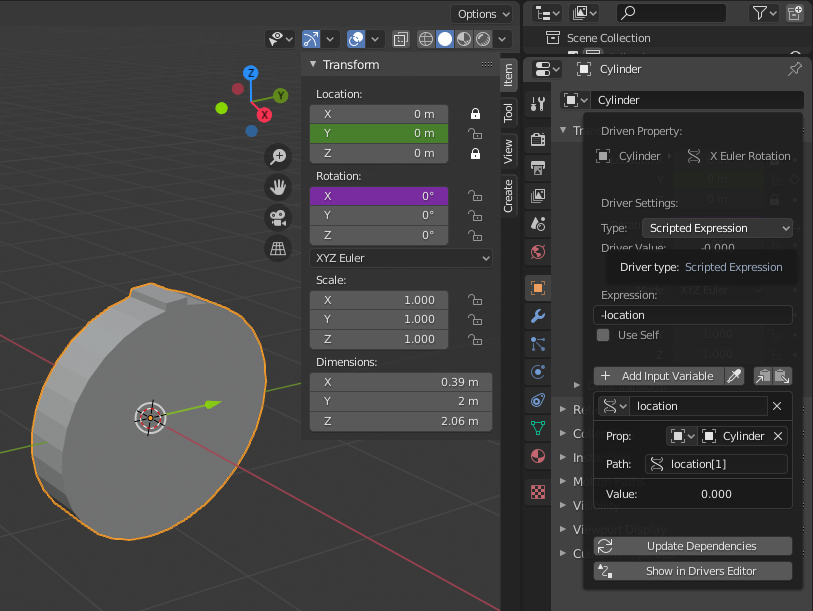Unlock the Location X lock
The image size is (813, 611).
[475, 114]
